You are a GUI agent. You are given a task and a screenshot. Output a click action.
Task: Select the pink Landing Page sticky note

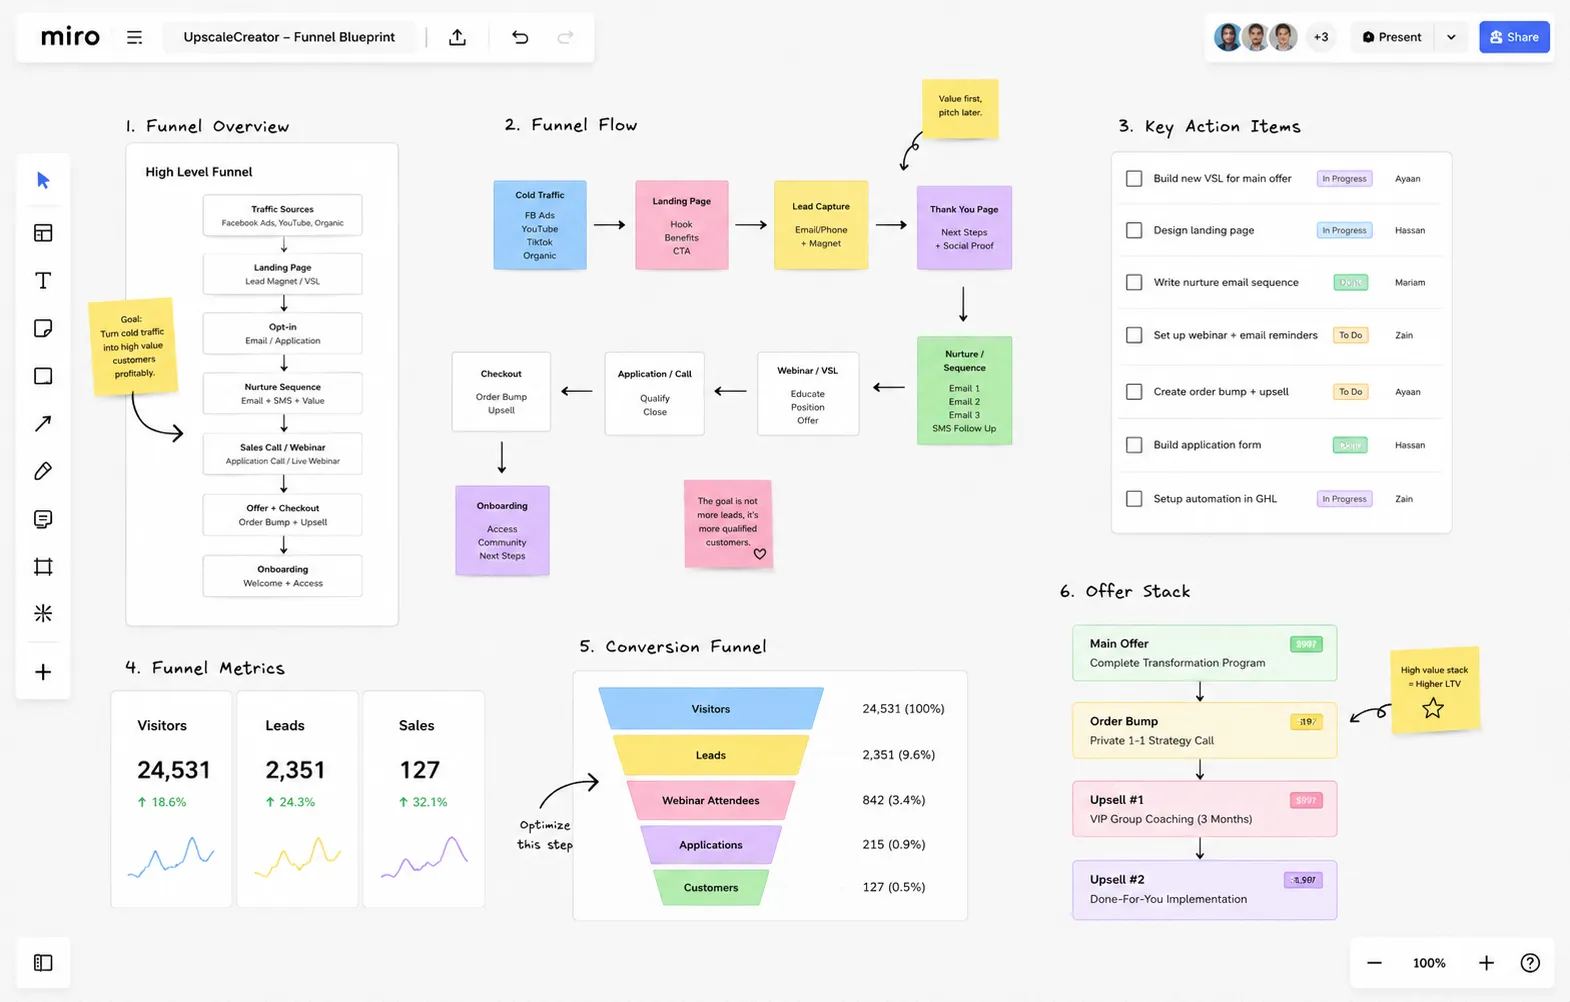682,225
